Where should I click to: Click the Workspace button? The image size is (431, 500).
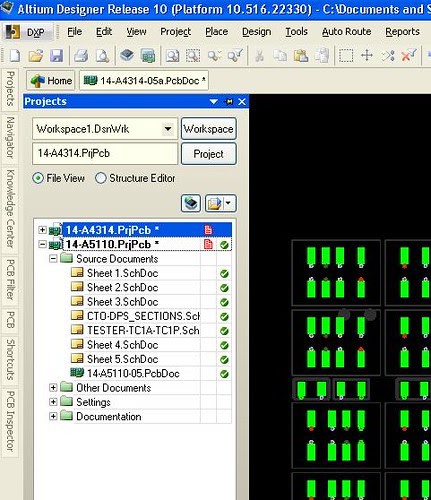[209, 129]
